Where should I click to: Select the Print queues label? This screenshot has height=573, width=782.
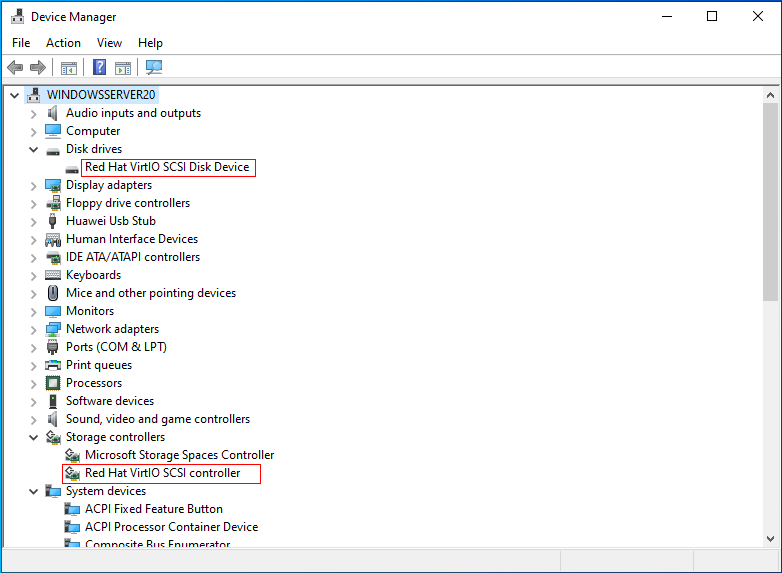pos(99,365)
